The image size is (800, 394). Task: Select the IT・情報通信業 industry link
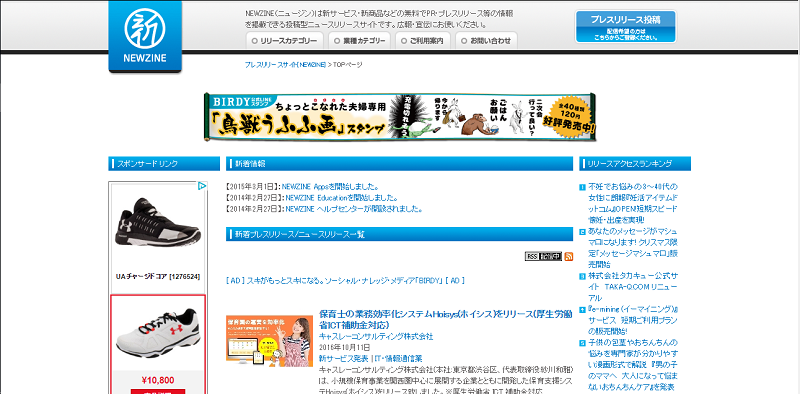[399, 358]
